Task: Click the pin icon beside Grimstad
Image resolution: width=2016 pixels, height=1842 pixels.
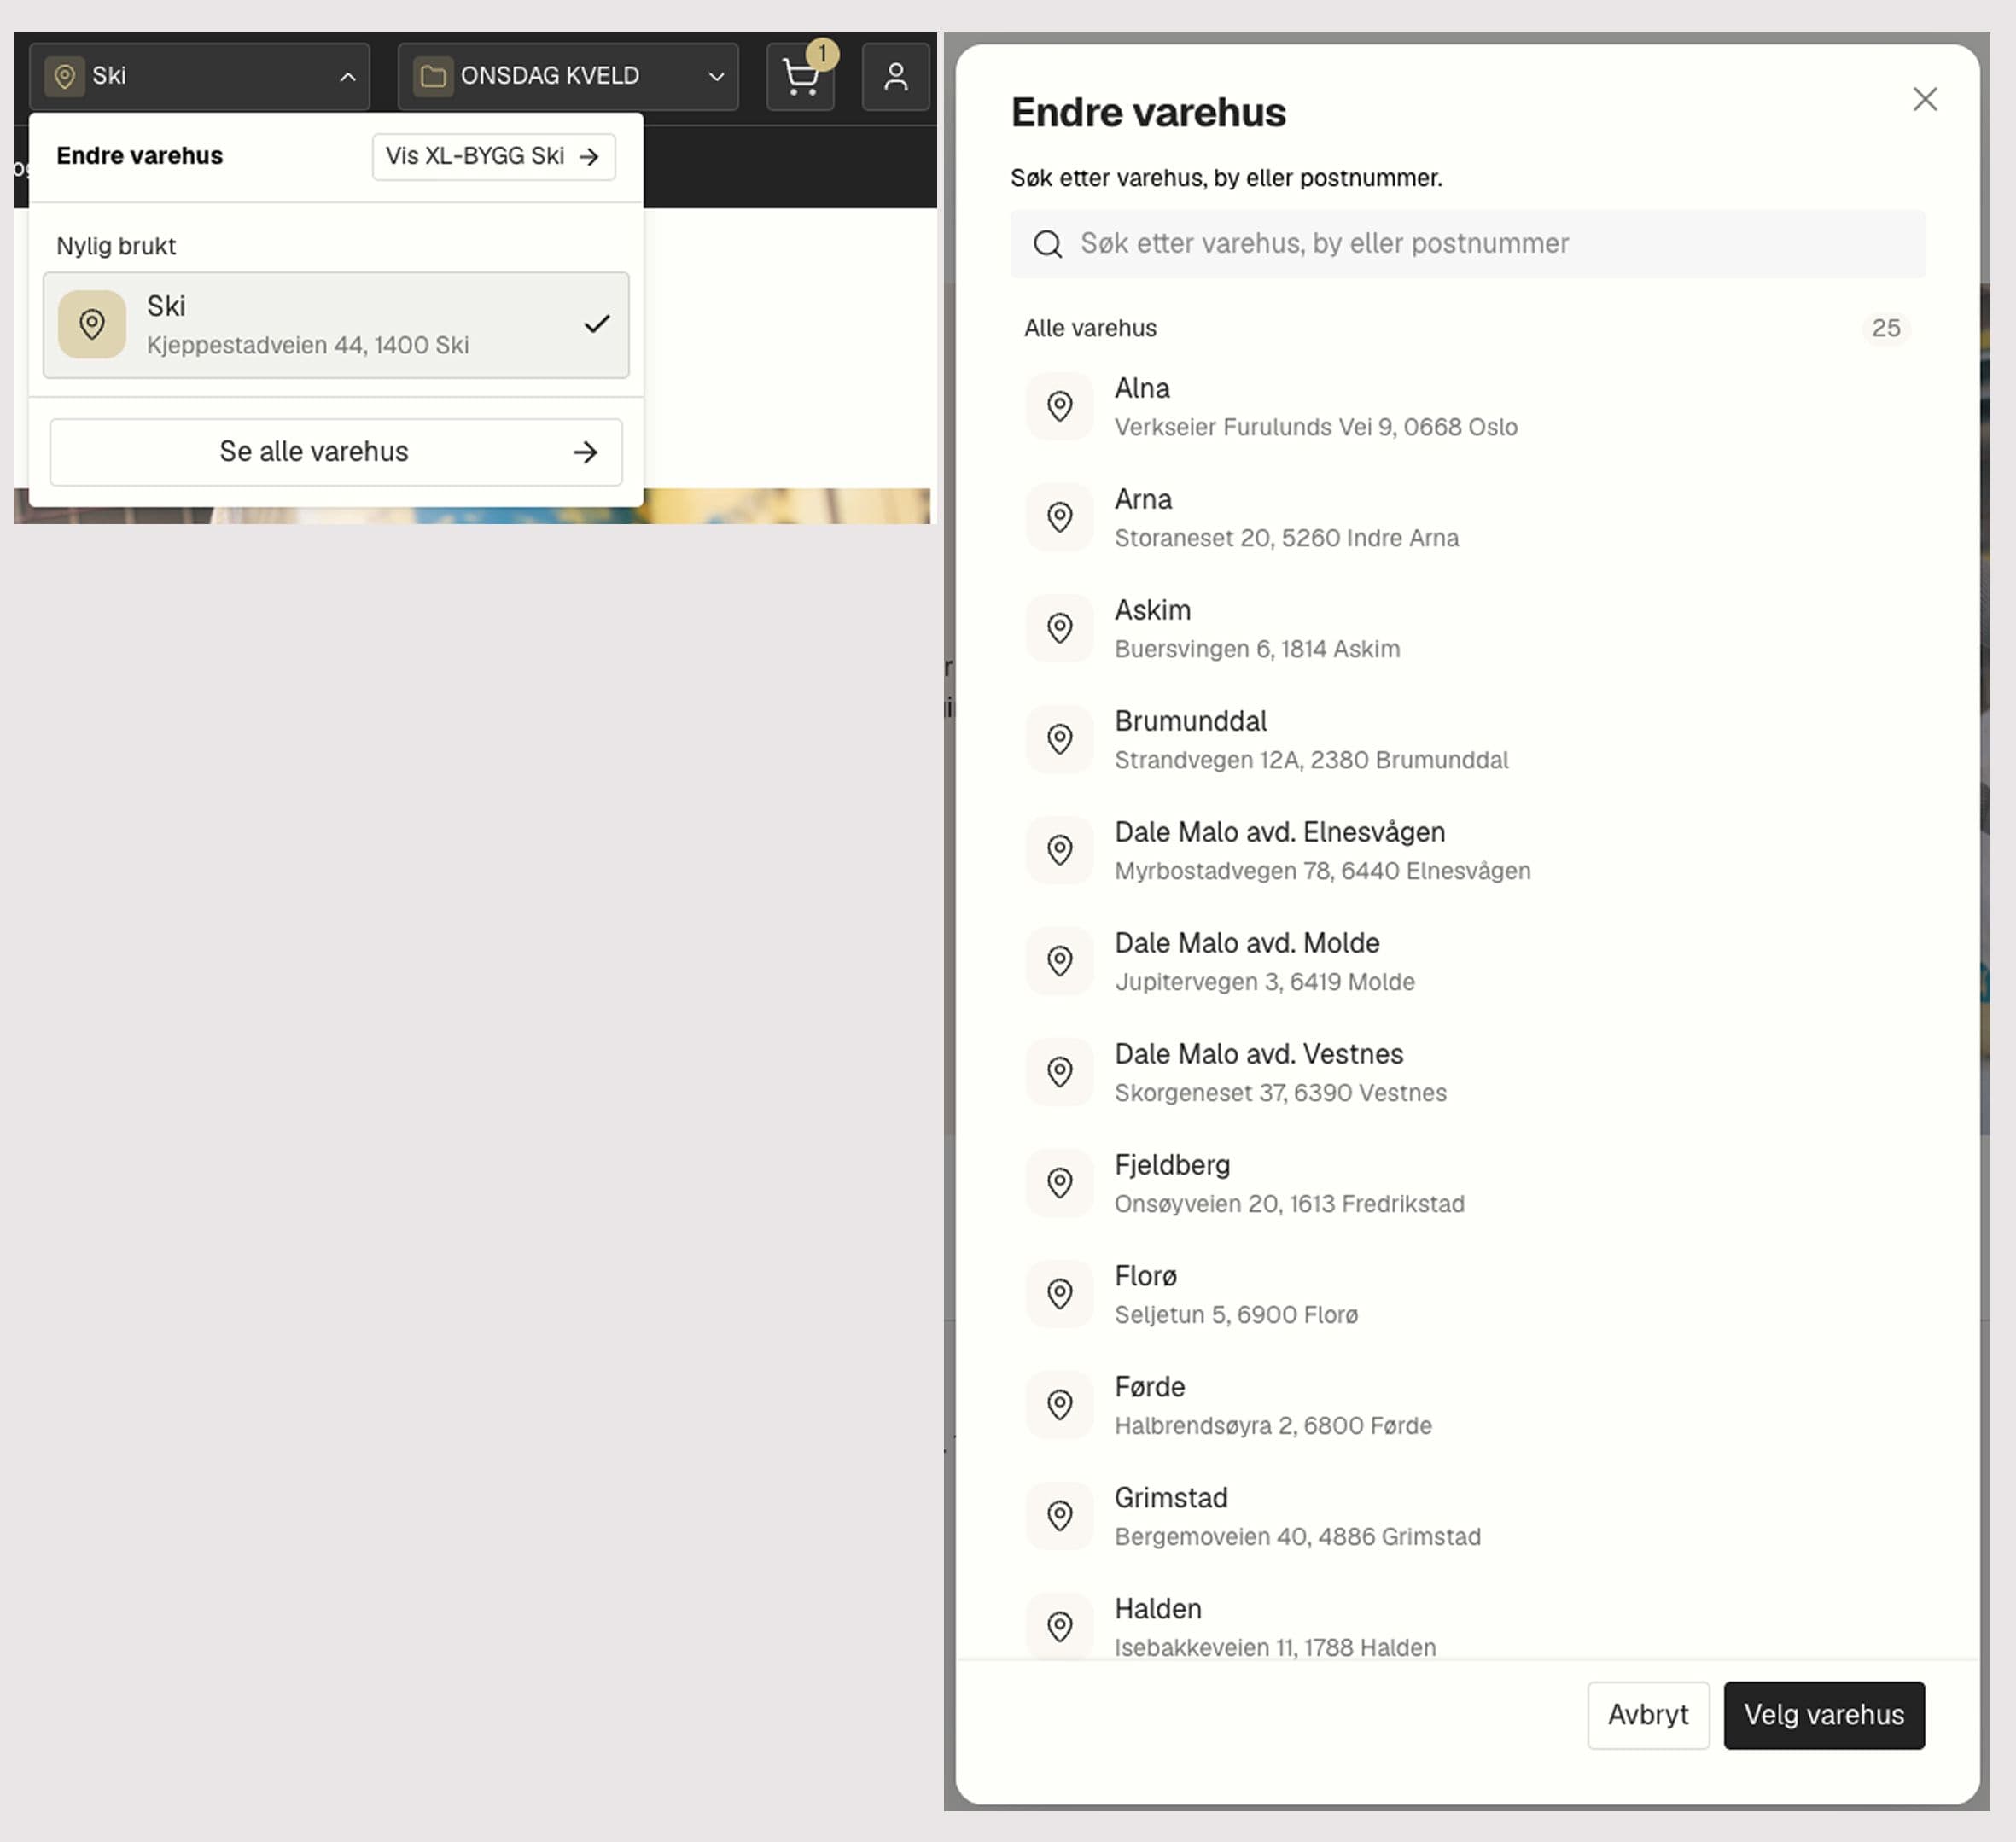Action: [1060, 1516]
